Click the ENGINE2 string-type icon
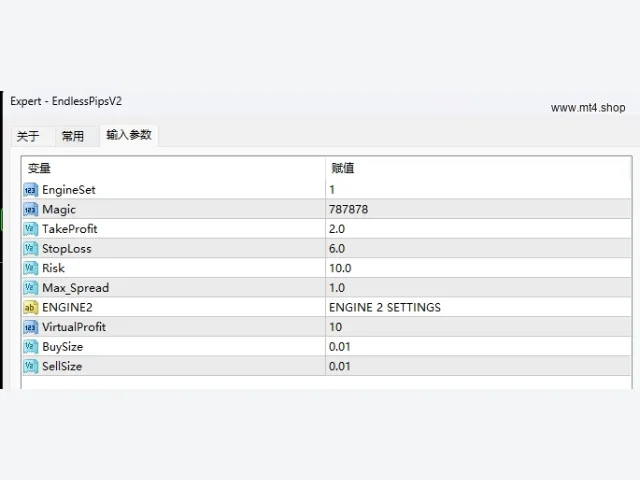 (31, 307)
